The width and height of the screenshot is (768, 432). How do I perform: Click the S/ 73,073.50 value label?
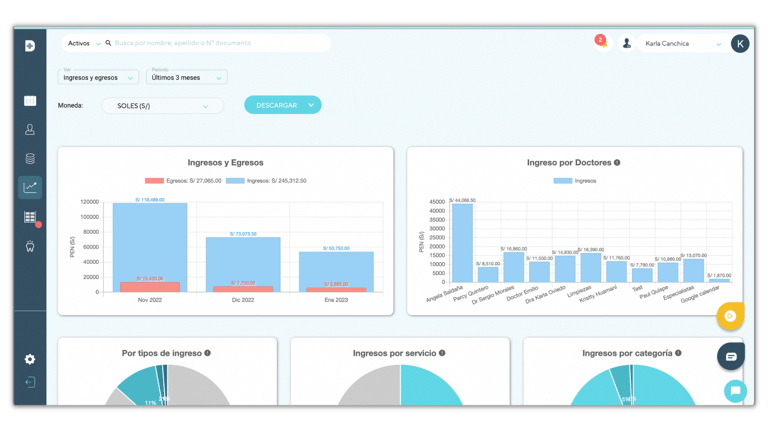point(243,234)
